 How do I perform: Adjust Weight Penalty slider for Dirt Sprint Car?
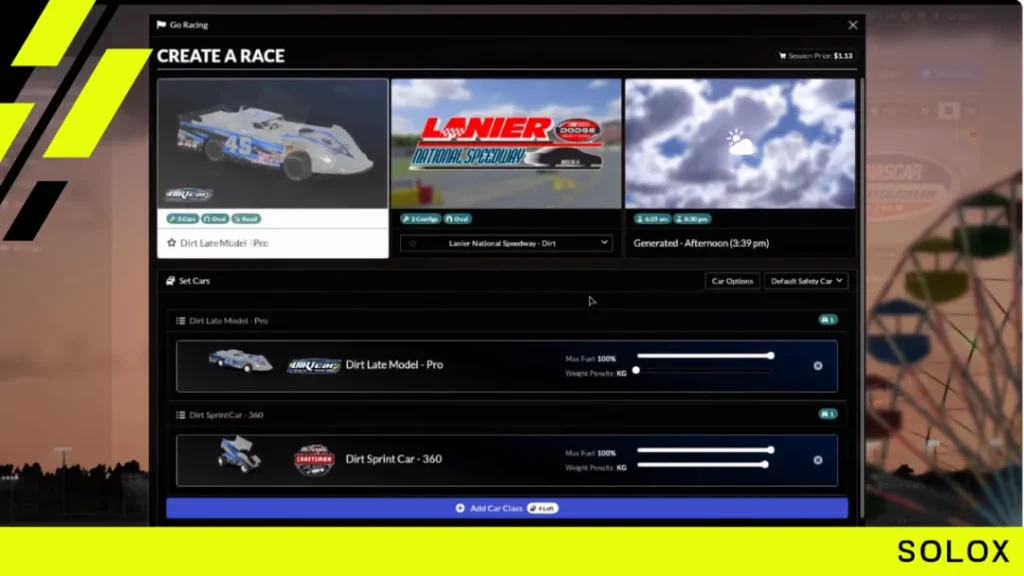[x=703, y=465]
